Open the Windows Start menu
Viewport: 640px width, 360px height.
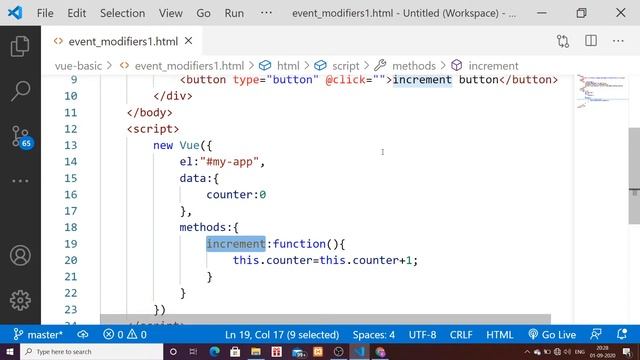tap(10, 351)
